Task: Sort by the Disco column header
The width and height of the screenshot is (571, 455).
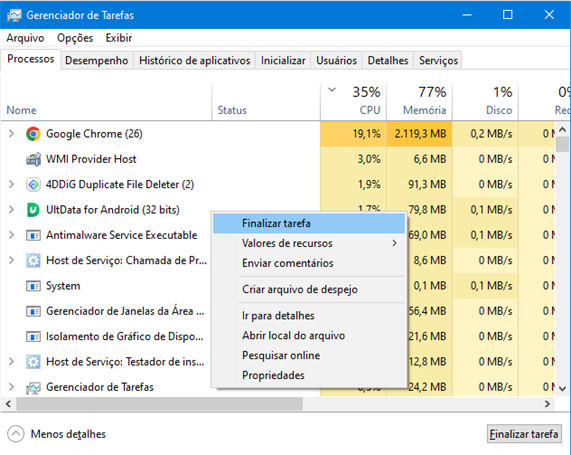Action: point(485,102)
